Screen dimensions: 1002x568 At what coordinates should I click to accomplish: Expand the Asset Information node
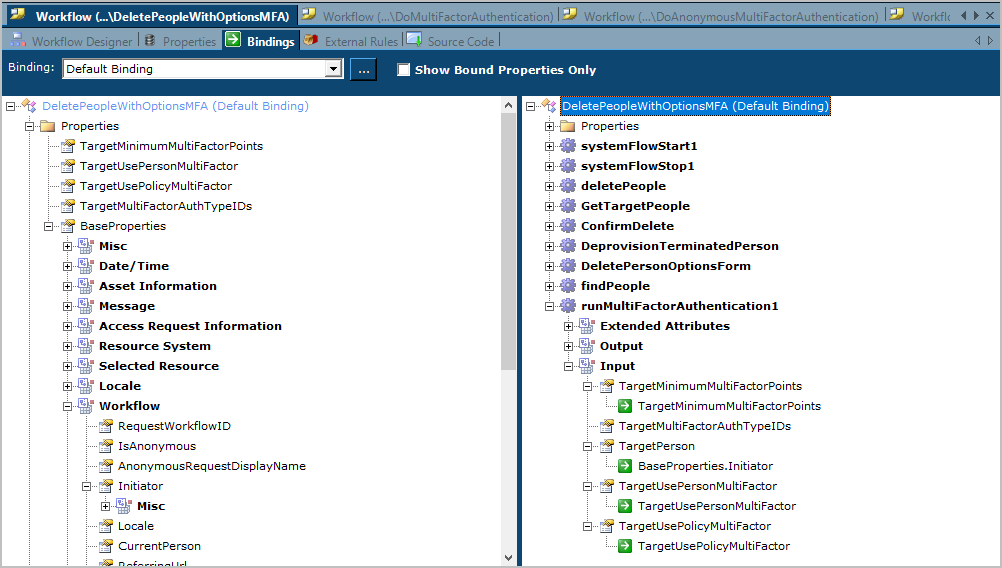click(x=67, y=286)
